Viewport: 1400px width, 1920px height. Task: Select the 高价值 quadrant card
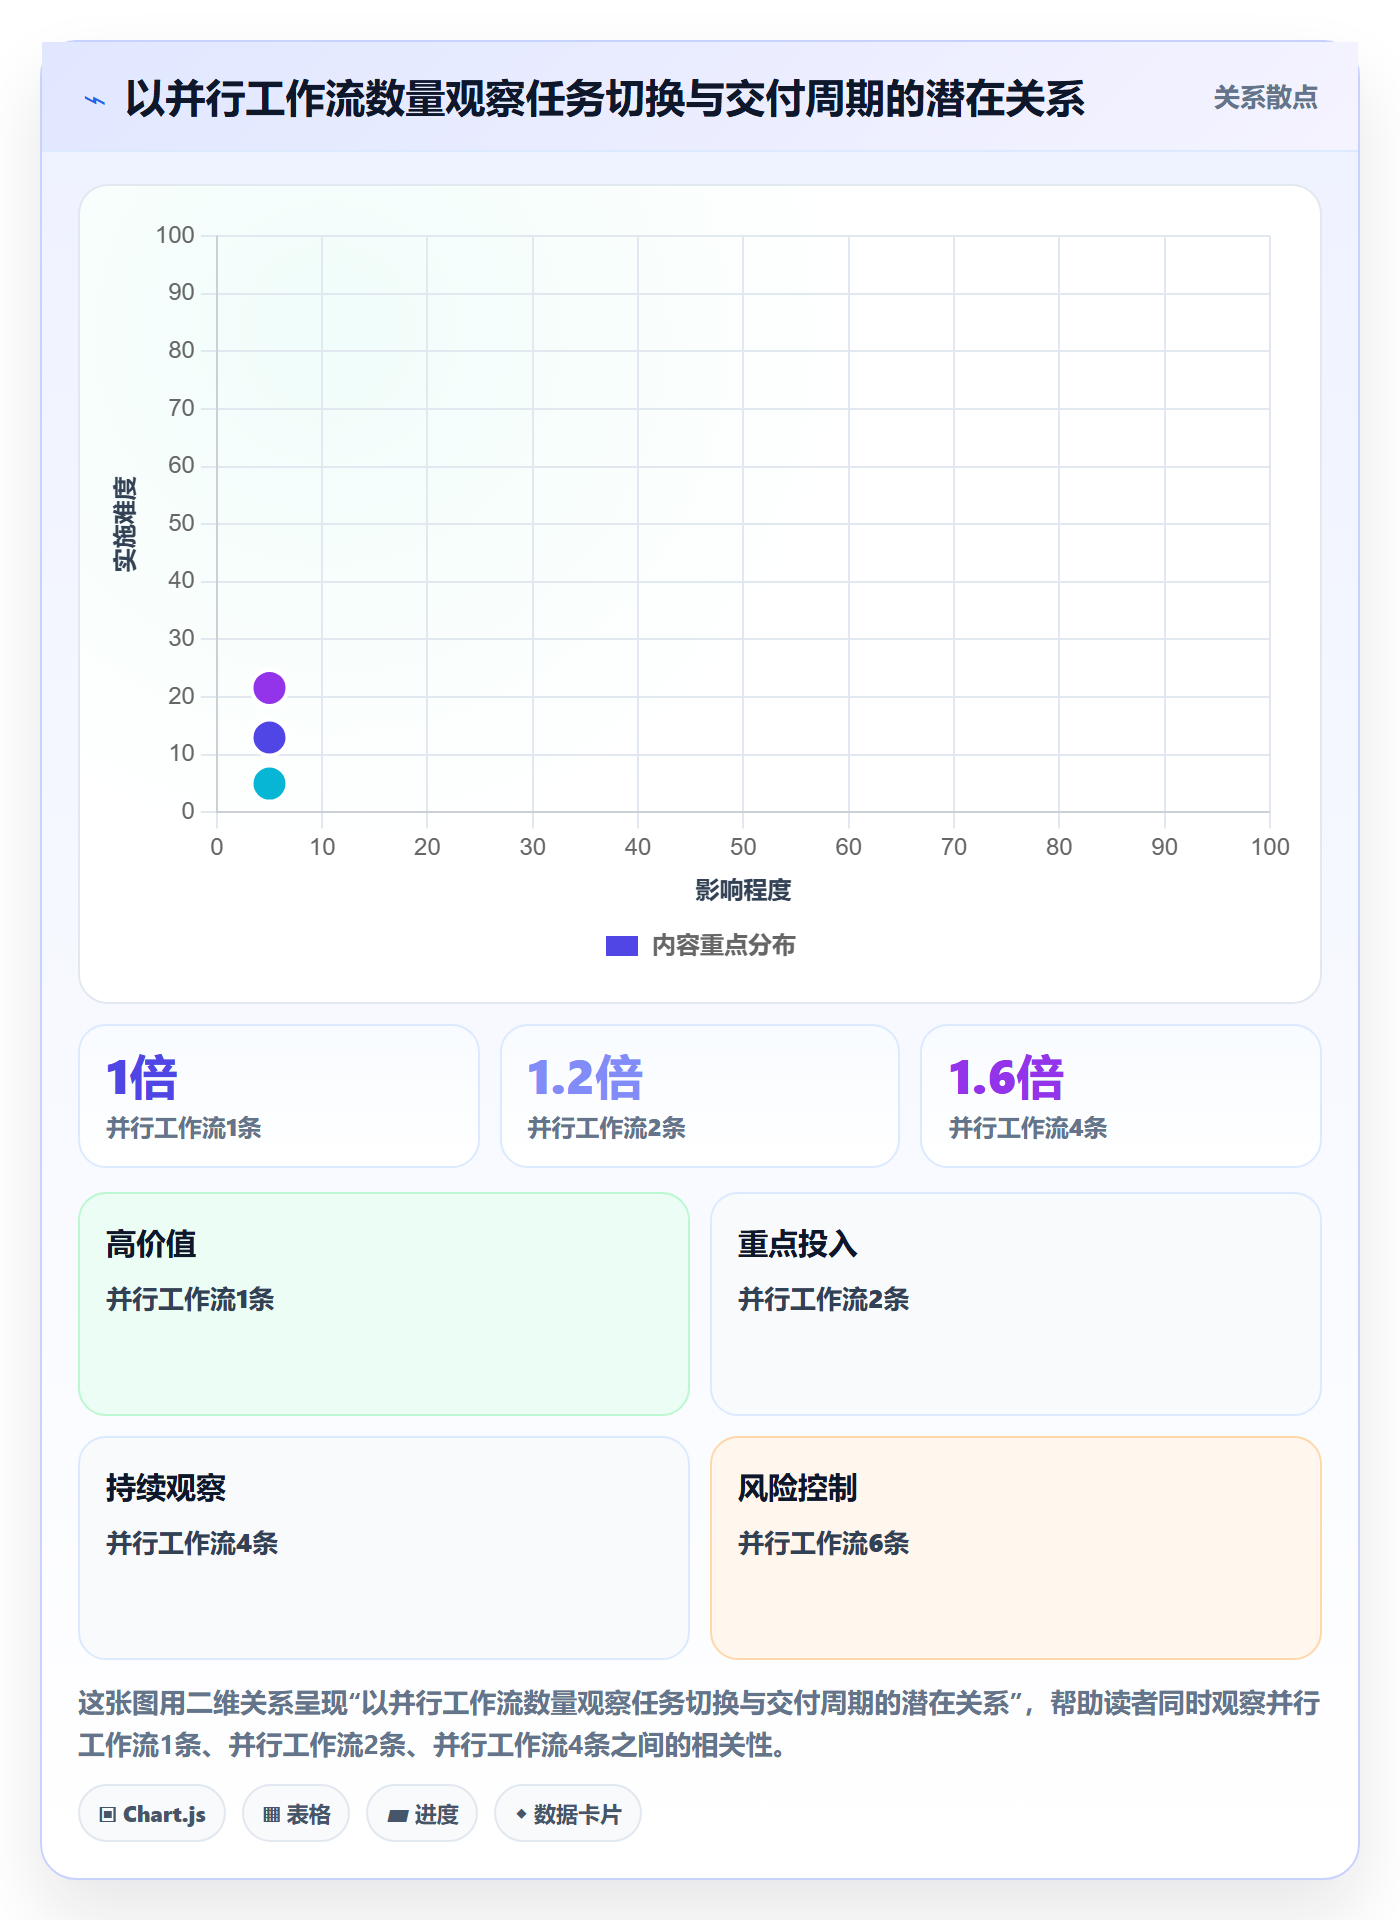pyautogui.click(x=384, y=1304)
